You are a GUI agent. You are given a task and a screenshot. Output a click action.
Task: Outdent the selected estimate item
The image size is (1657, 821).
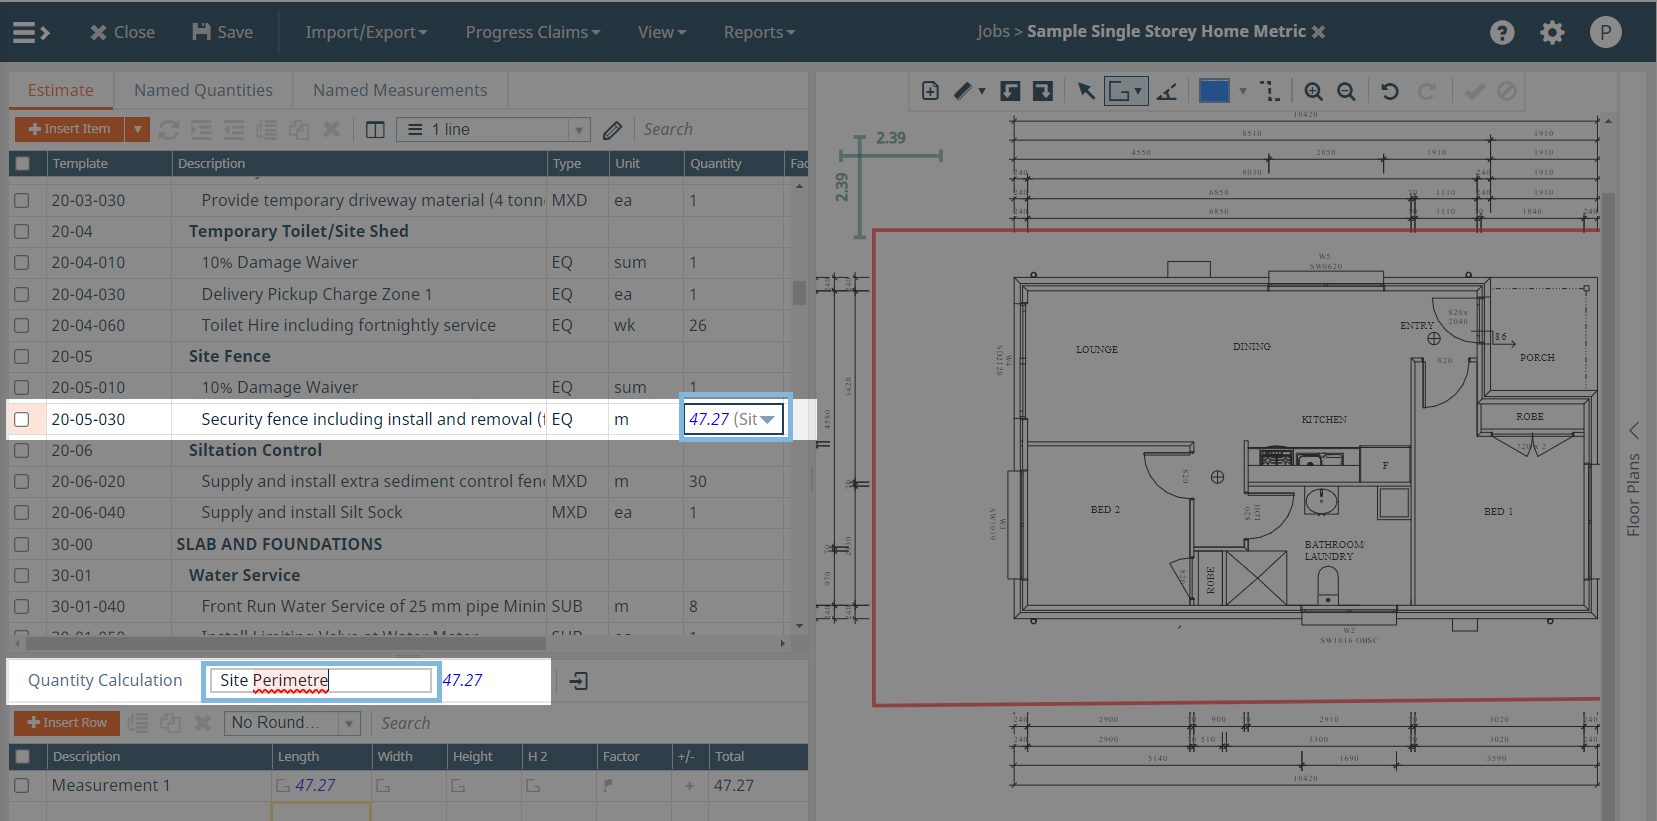point(234,130)
